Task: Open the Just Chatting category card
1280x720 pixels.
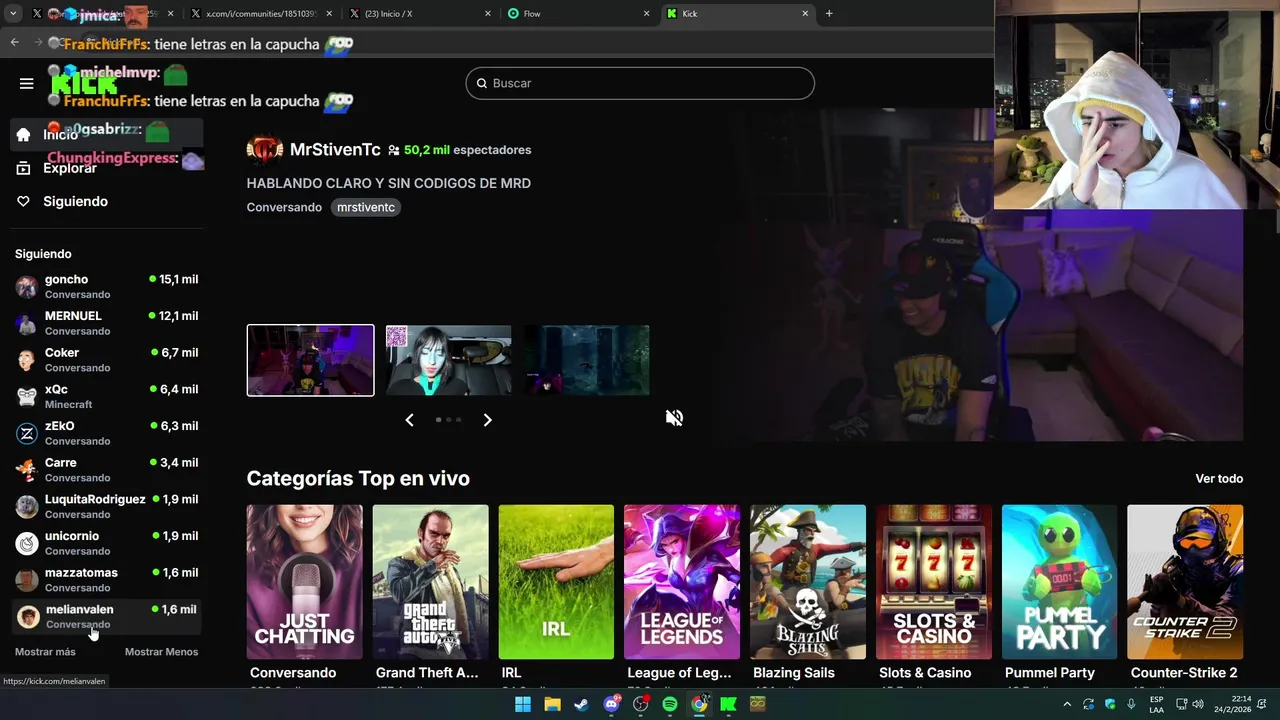Action: [305, 582]
